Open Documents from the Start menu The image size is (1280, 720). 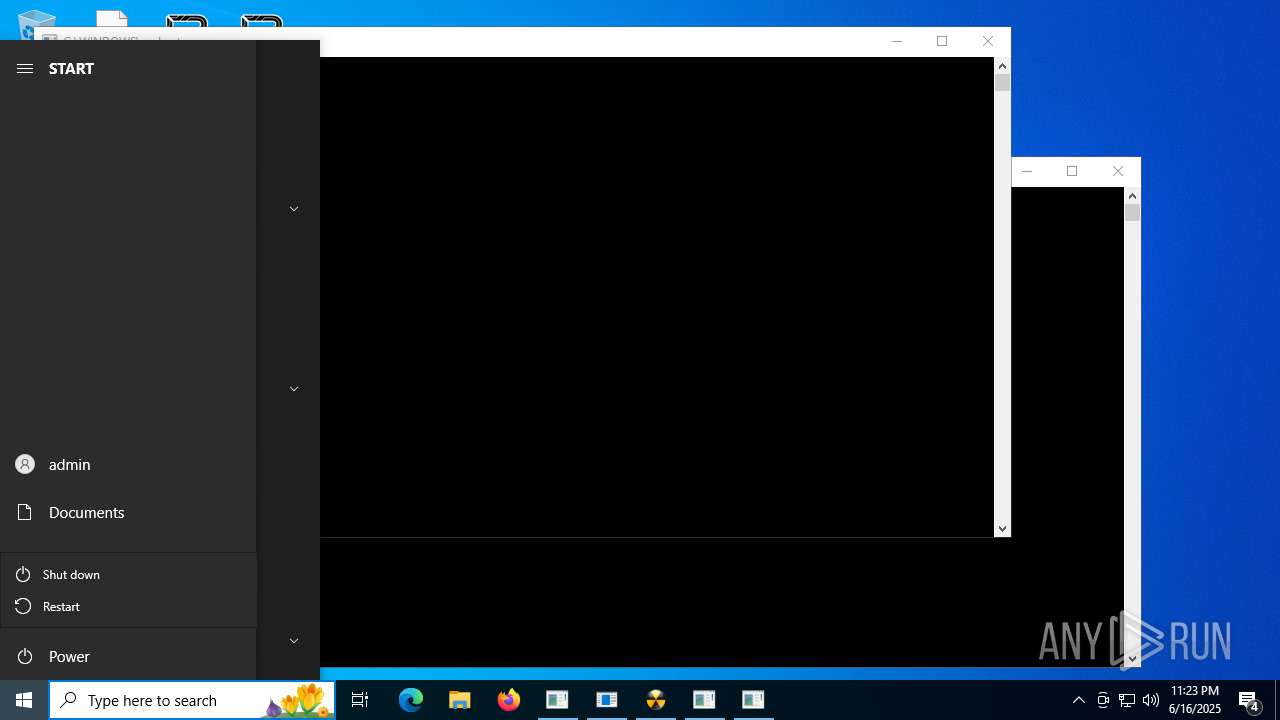point(128,512)
